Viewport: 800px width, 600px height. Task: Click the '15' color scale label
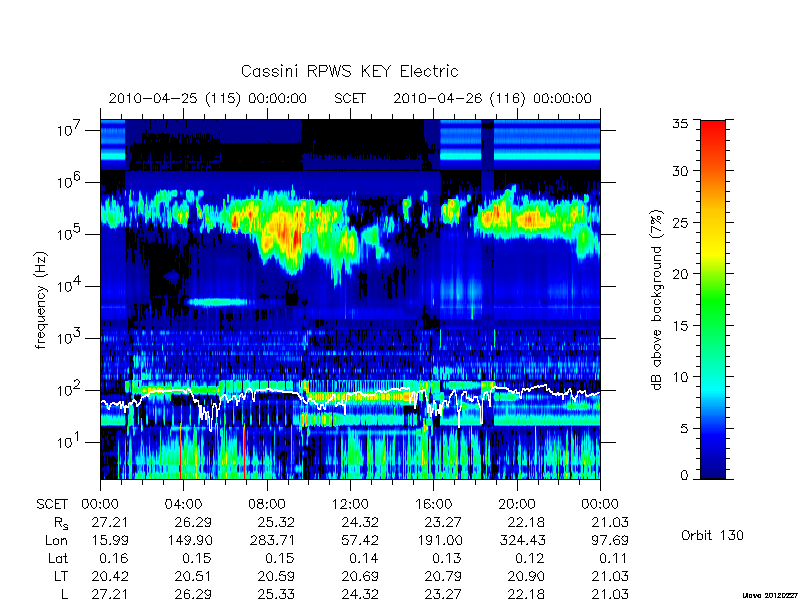click(680, 326)
